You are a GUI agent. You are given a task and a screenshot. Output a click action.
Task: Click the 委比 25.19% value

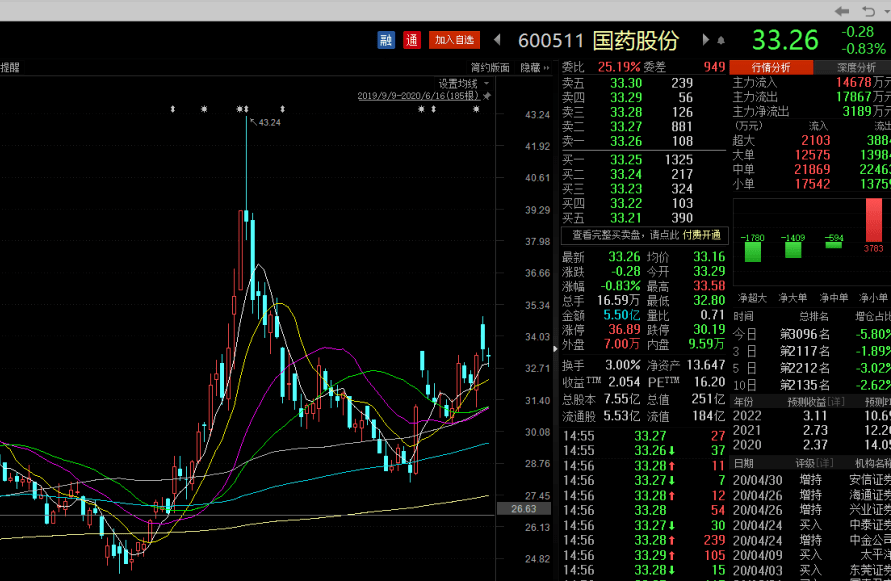tap(619, 67)
